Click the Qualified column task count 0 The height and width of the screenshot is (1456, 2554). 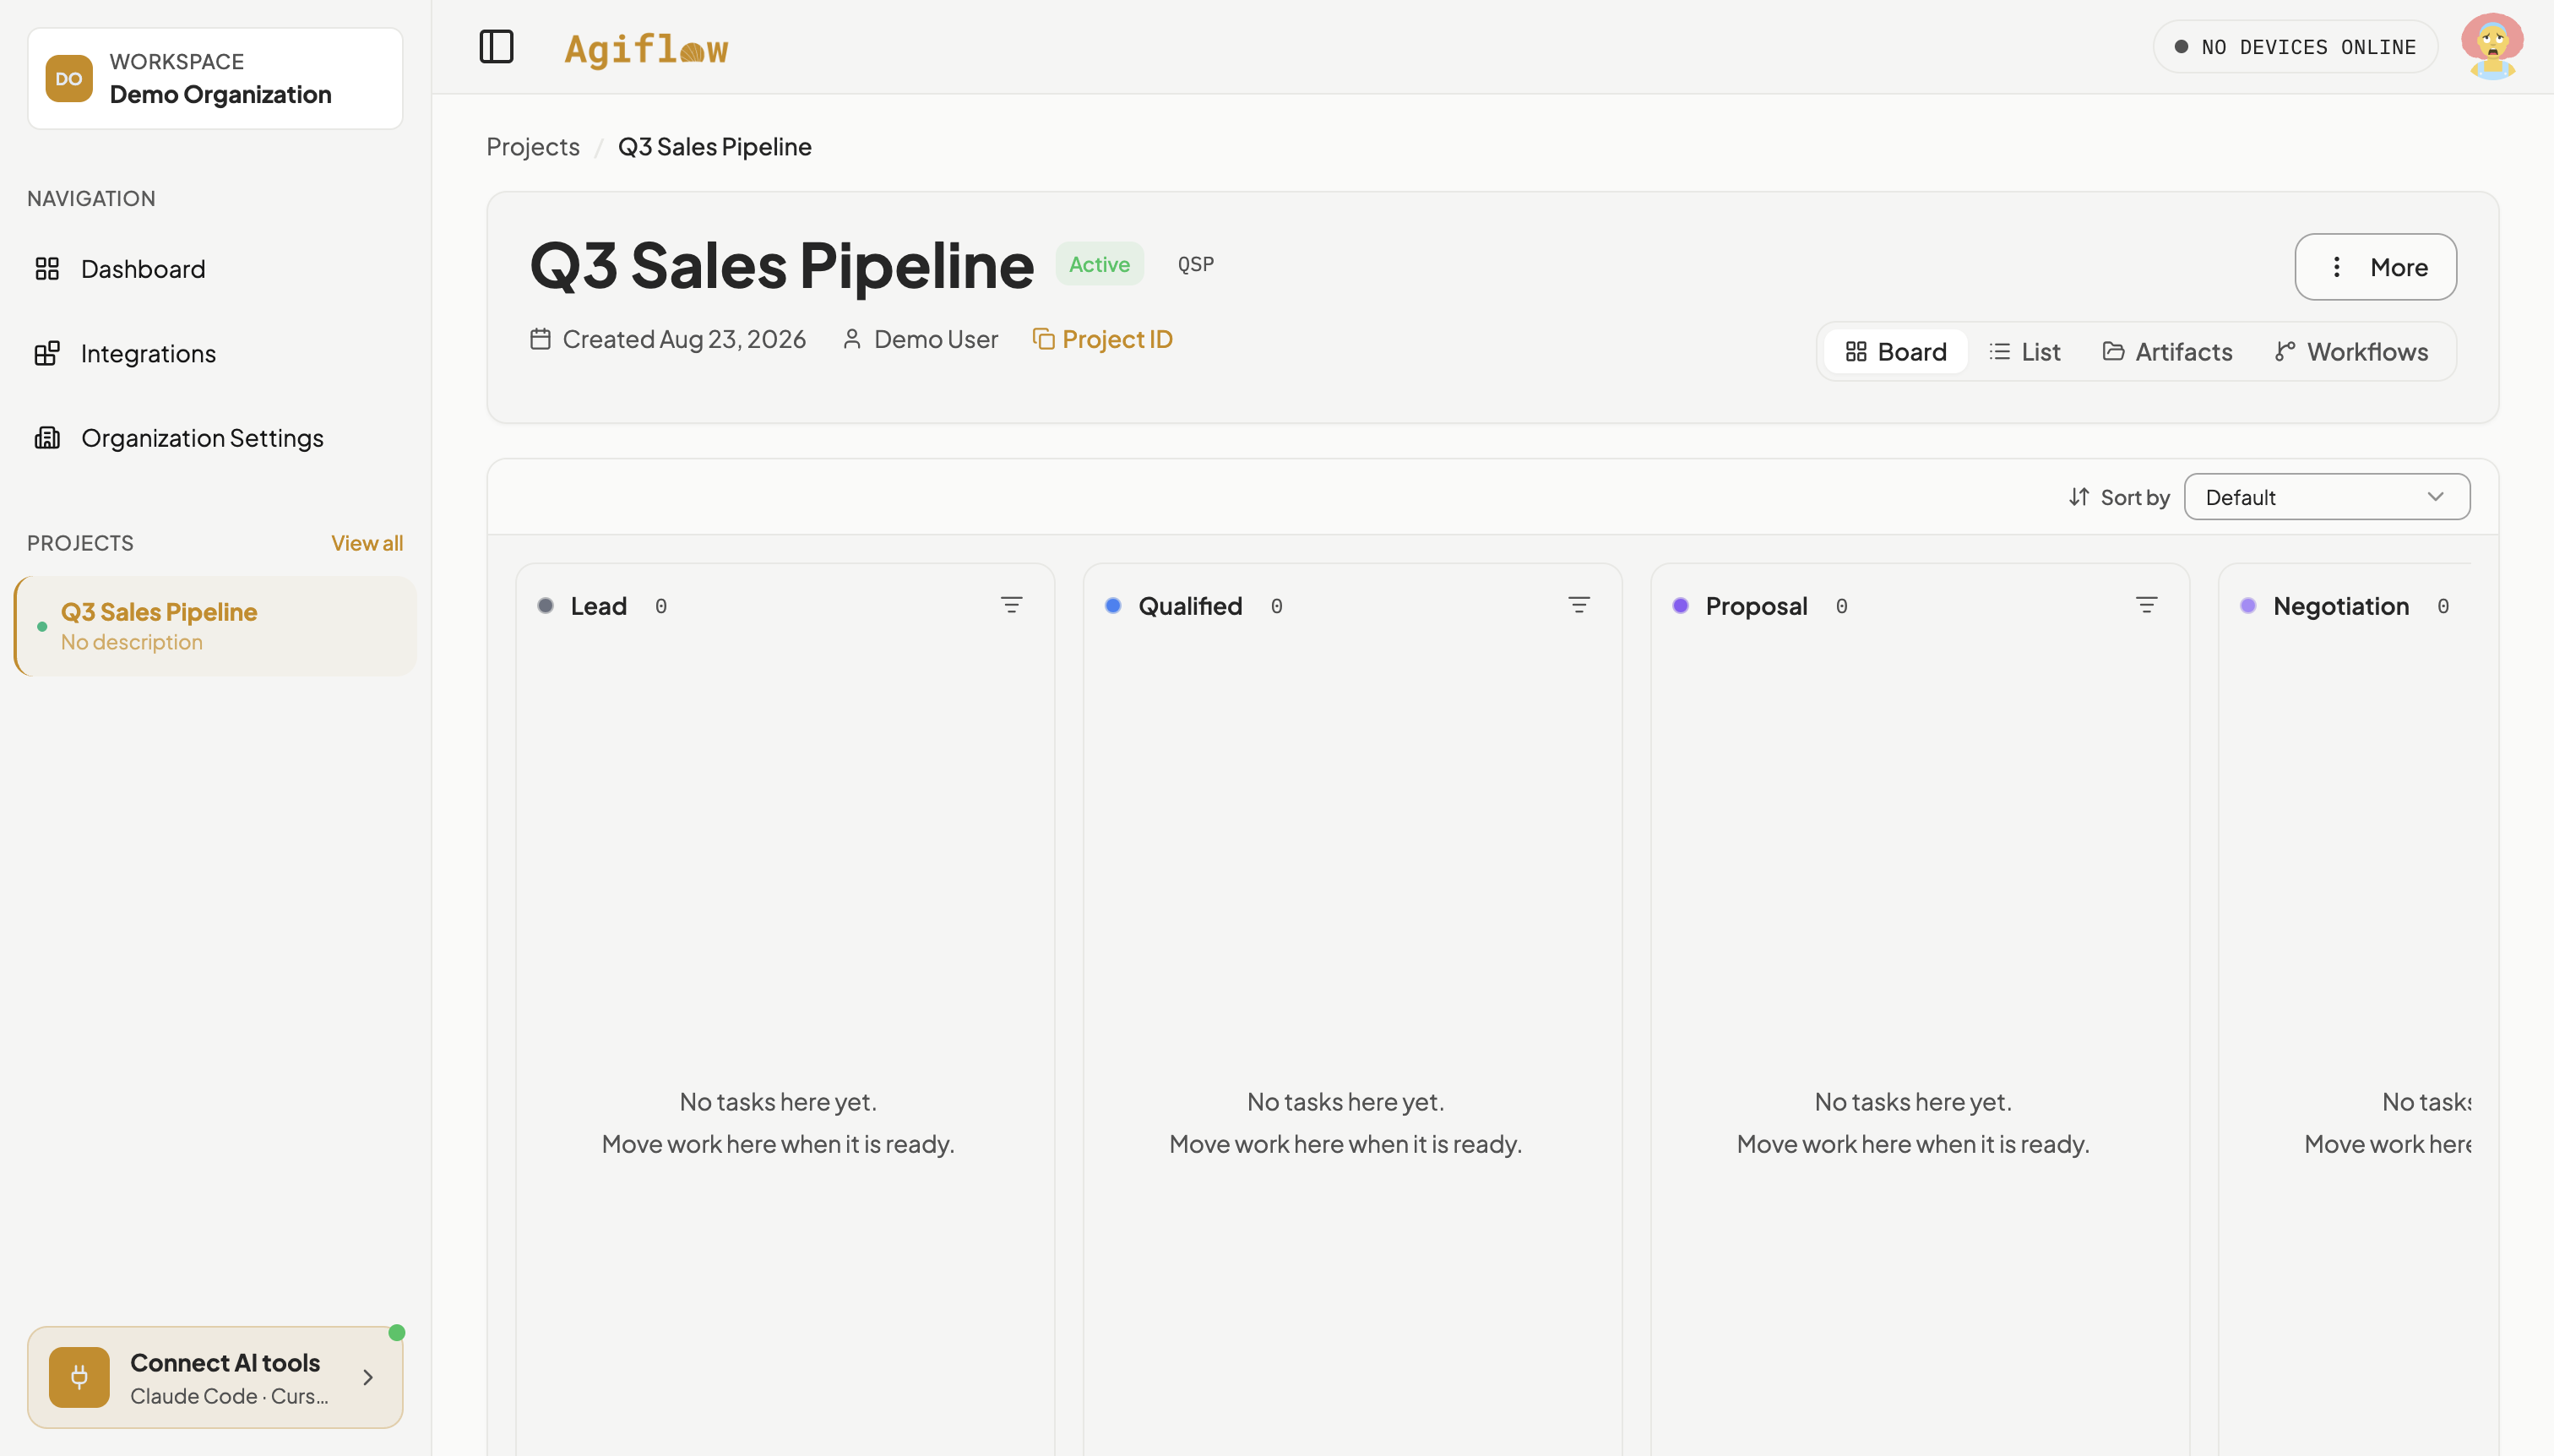pos(1276,607)
